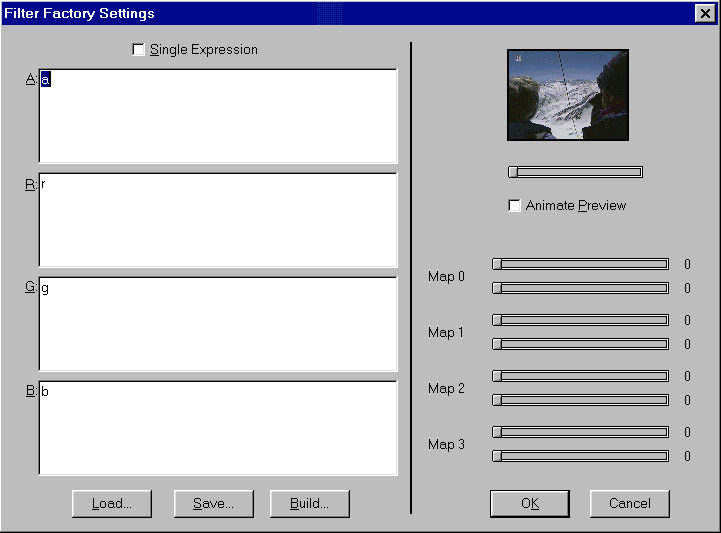Click the preview image thumbnail
This screenshot has width=721, height=533.
(x=567, y=95)
